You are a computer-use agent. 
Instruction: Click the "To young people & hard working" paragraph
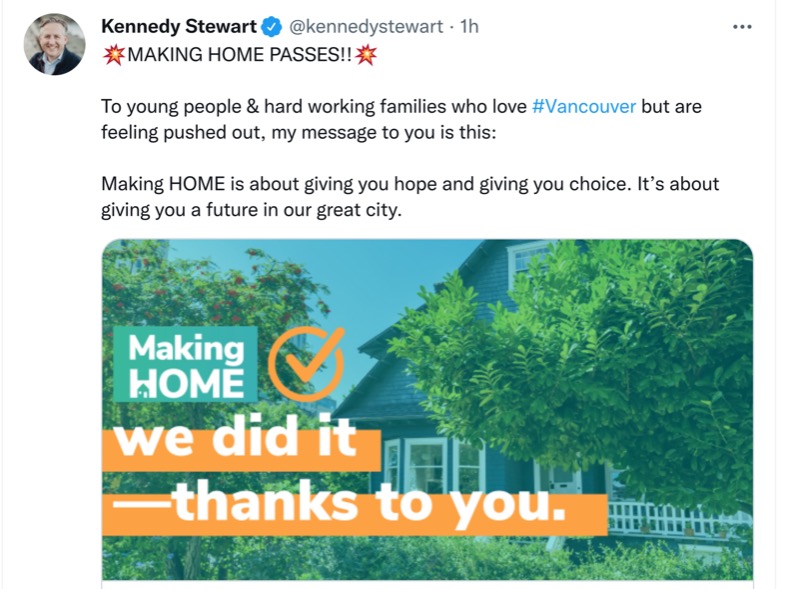[401, 119]
